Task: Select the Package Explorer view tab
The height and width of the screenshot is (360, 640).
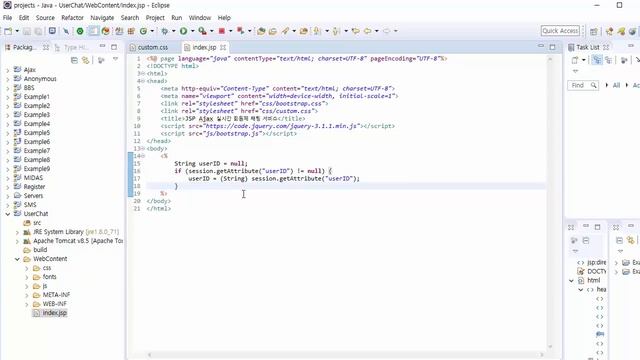Action: (24, 47)
